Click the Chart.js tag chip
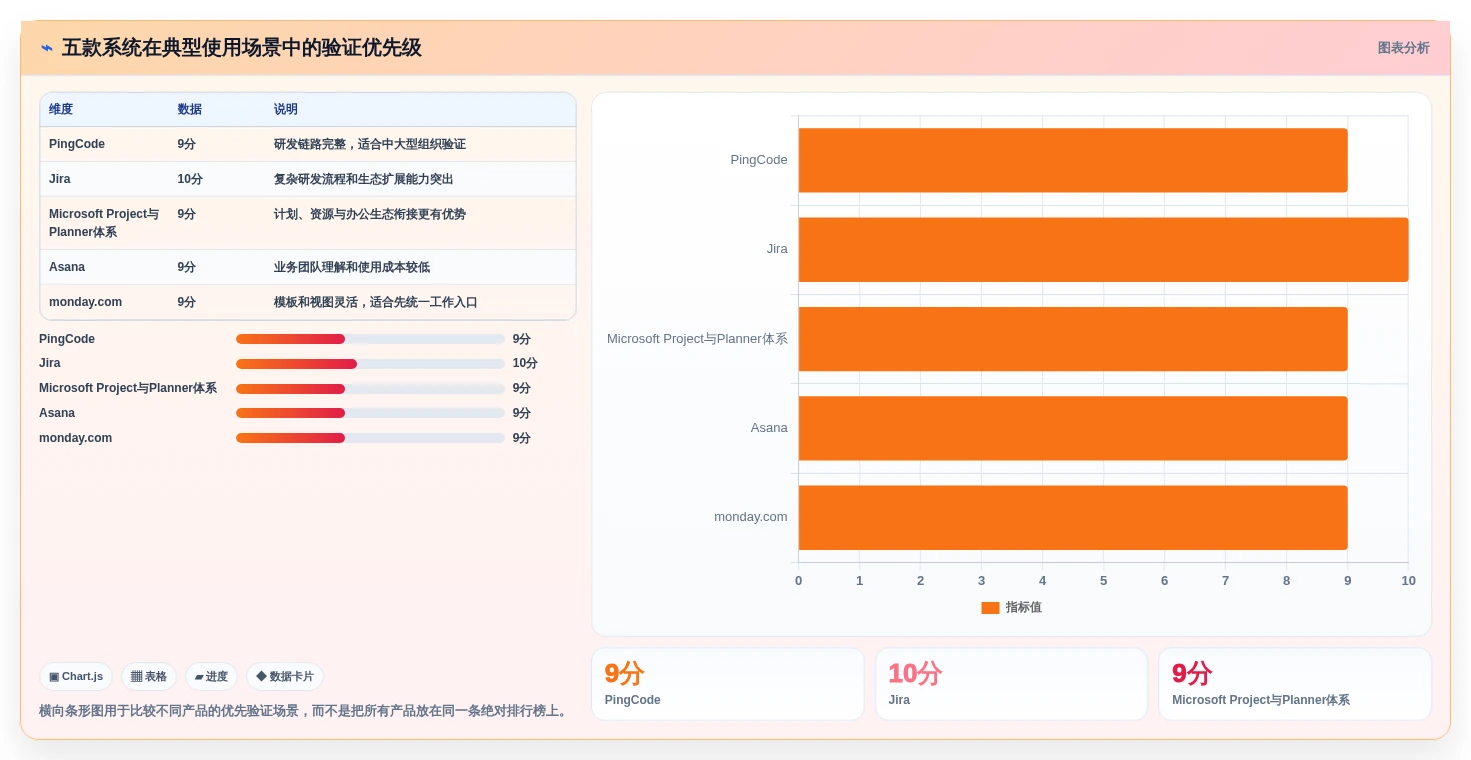Image resolution: width=1471 pixels, height=760 pixels. pyautogui.click(x=76, y=677)
